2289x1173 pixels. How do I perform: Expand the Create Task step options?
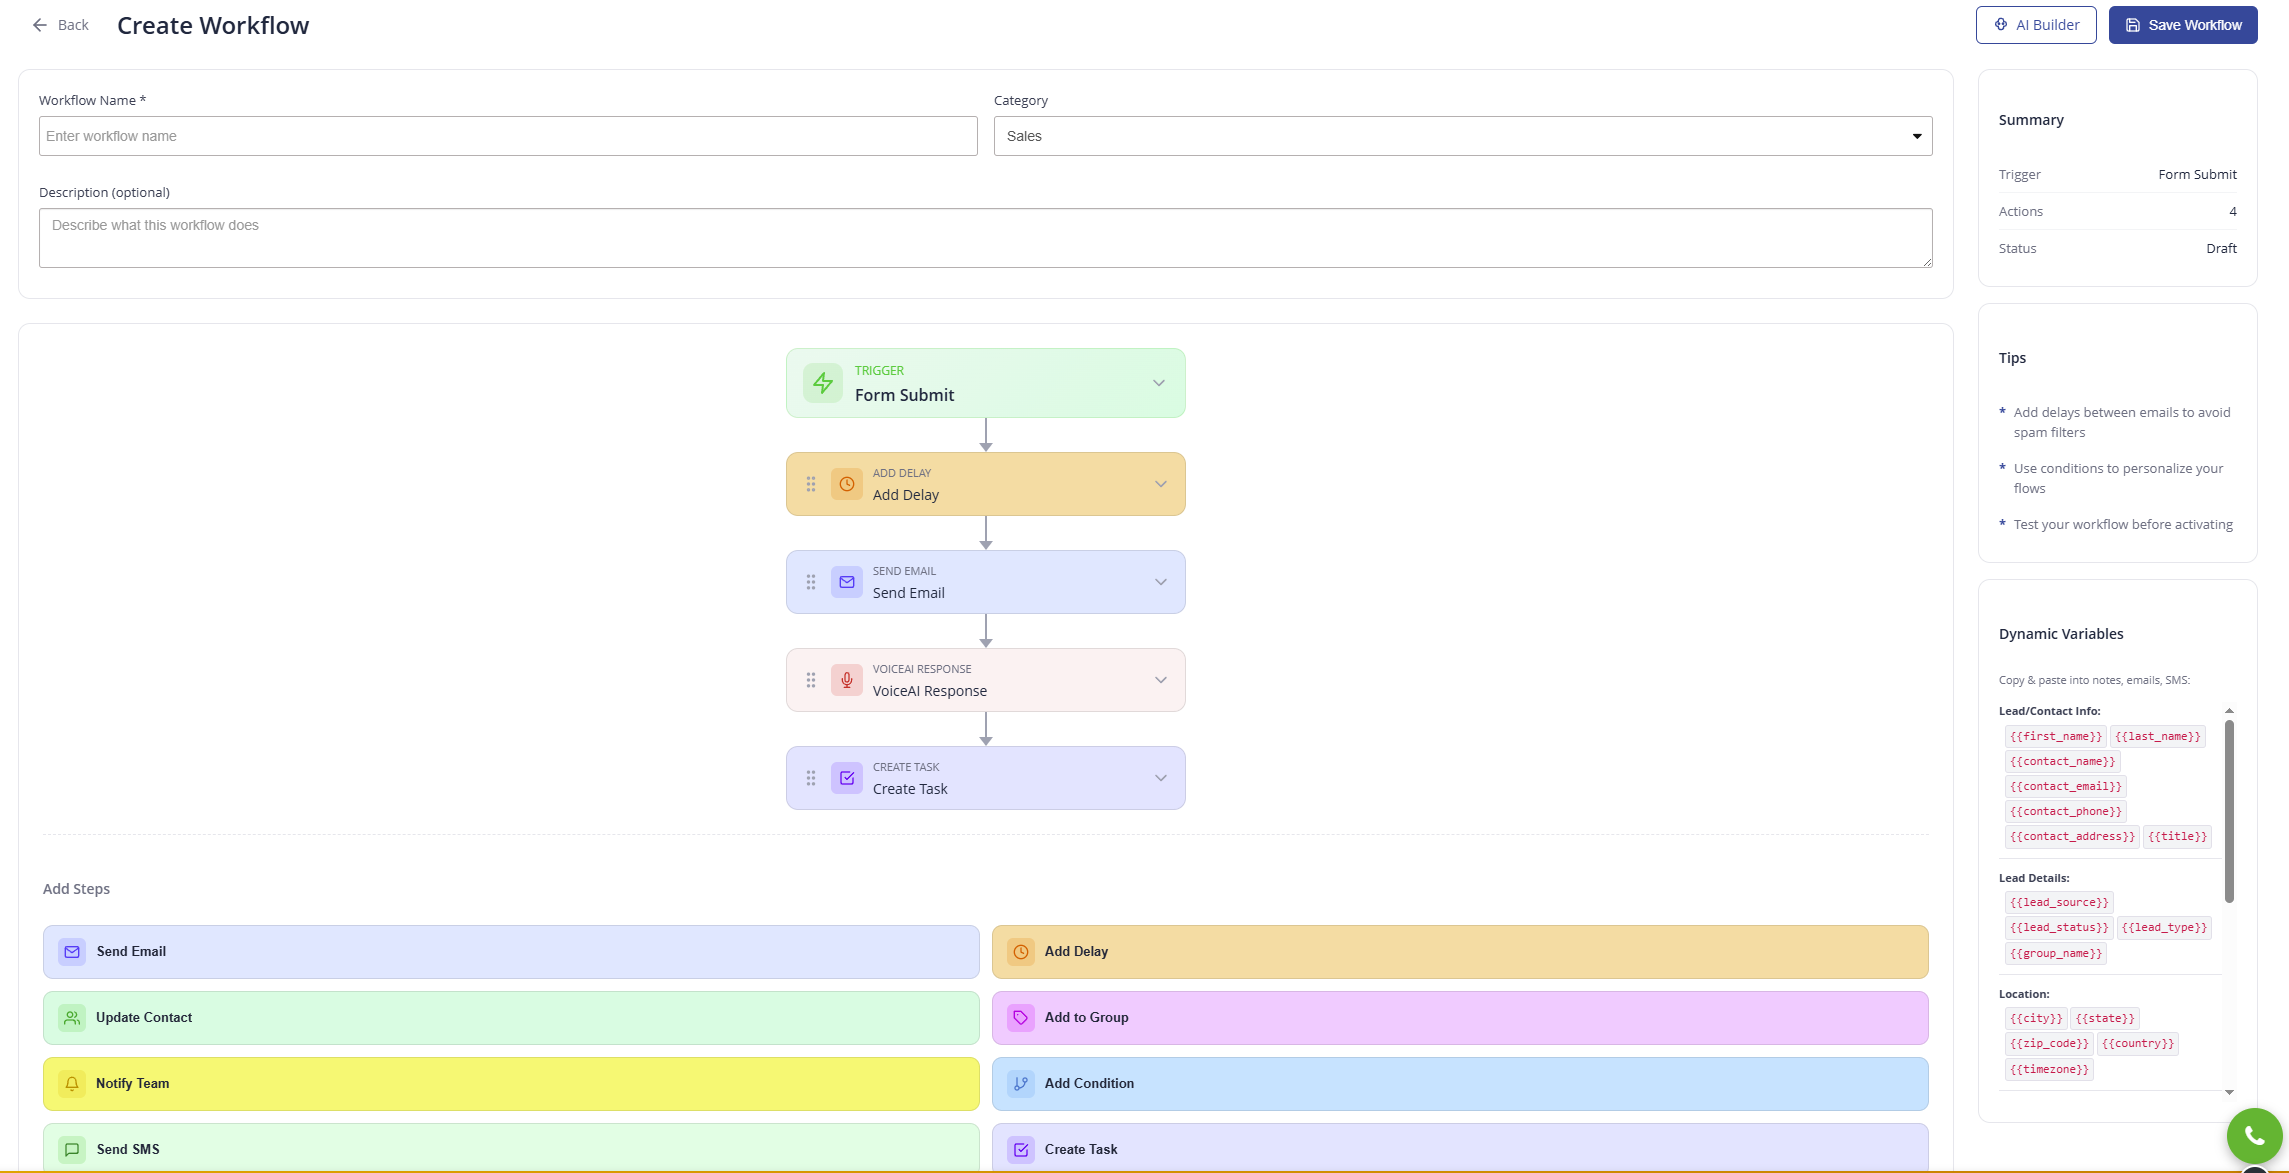1159,777
